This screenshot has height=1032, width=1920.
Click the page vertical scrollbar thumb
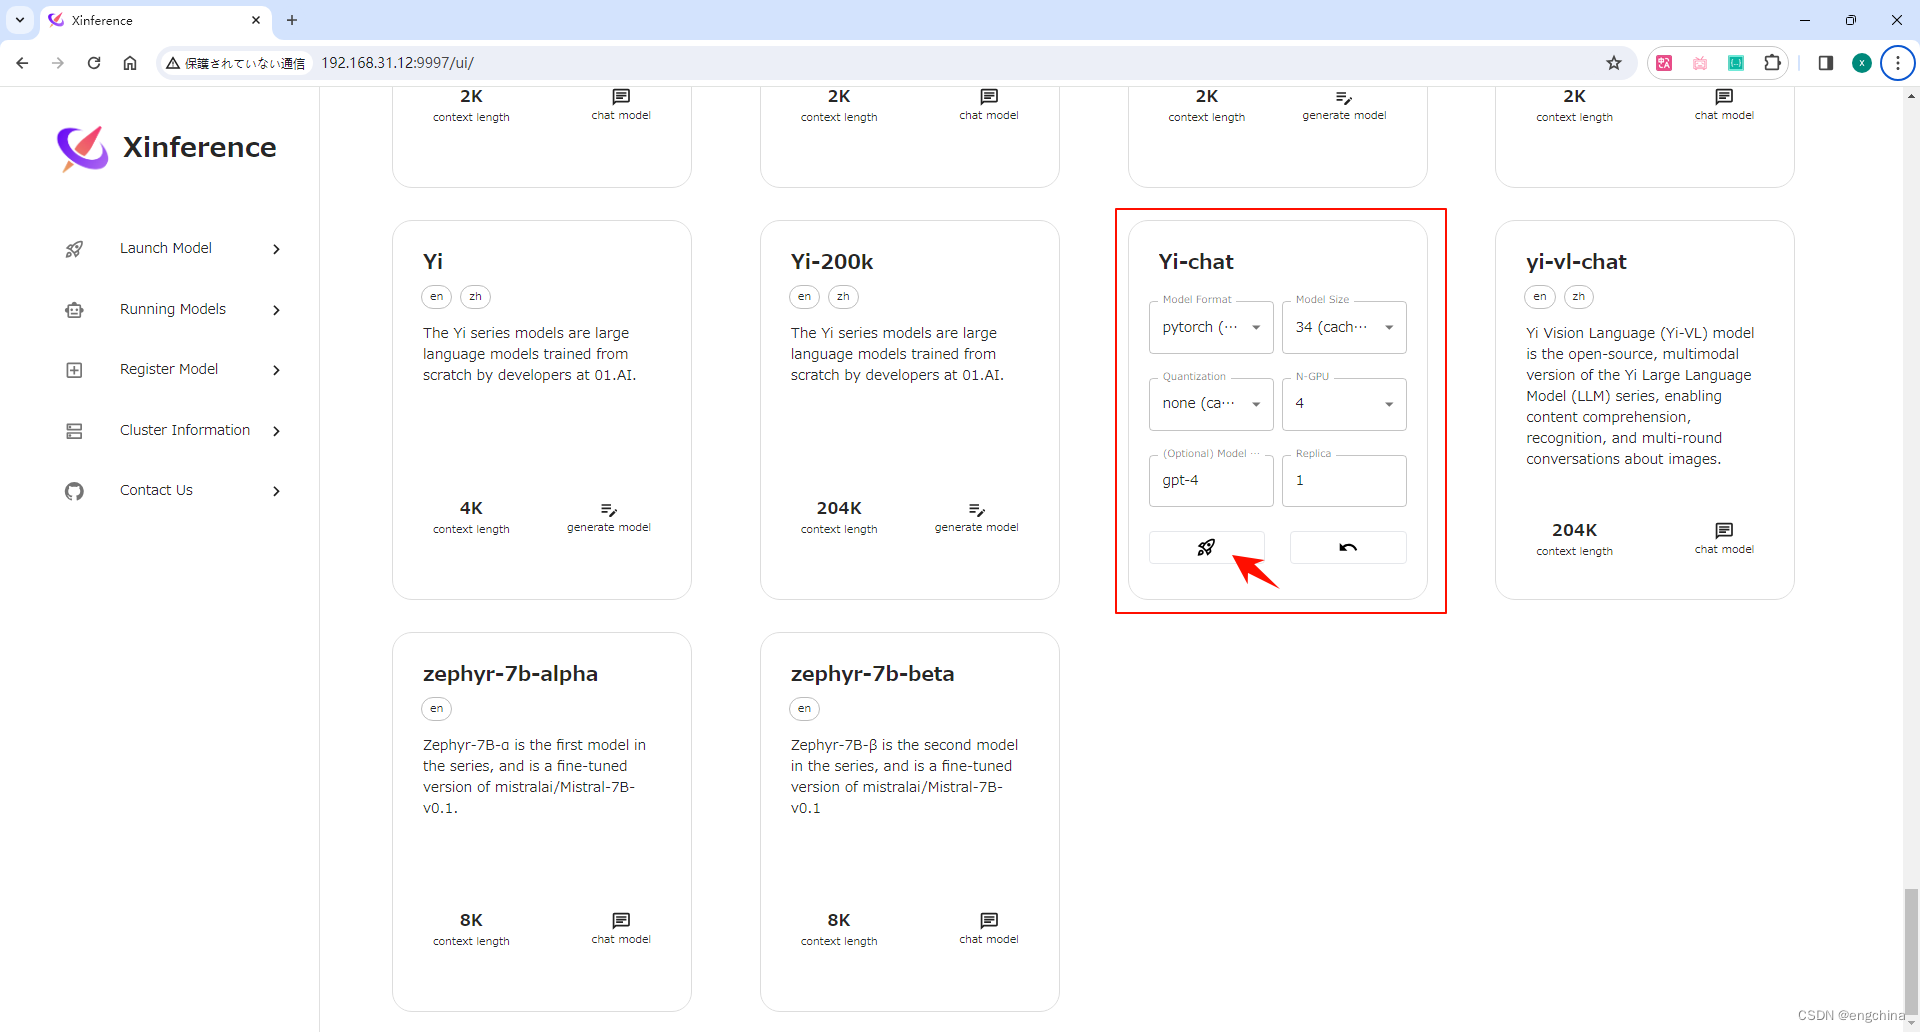click(x=1911, y=952)
